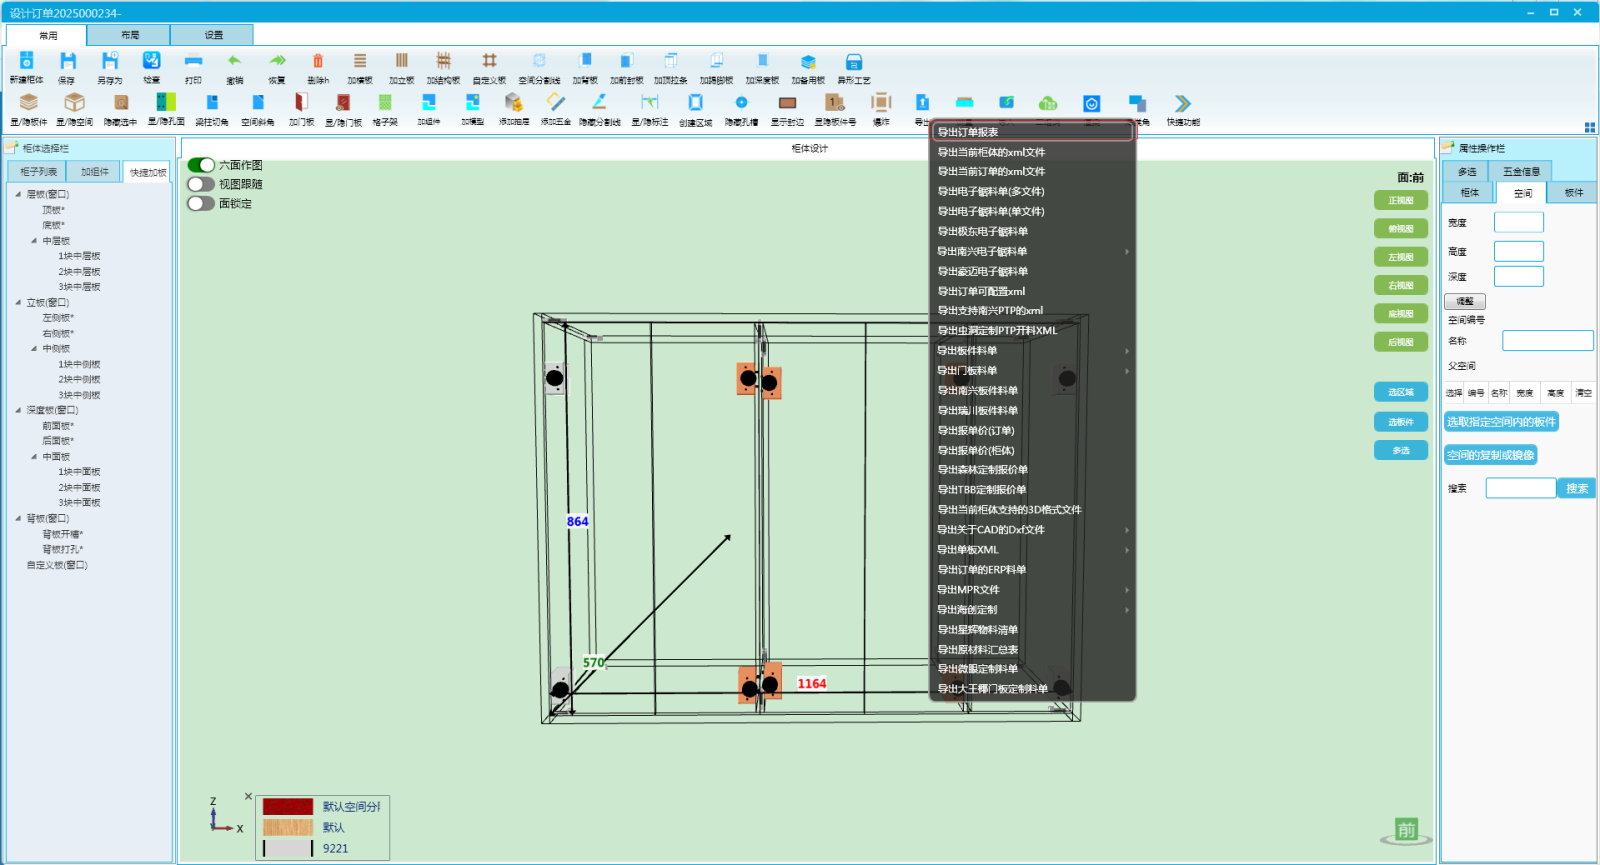Turn off the 六面作图 toggle
This screenshot has width=1600, height=865.
pyautogui.click(x=201, y=165)
